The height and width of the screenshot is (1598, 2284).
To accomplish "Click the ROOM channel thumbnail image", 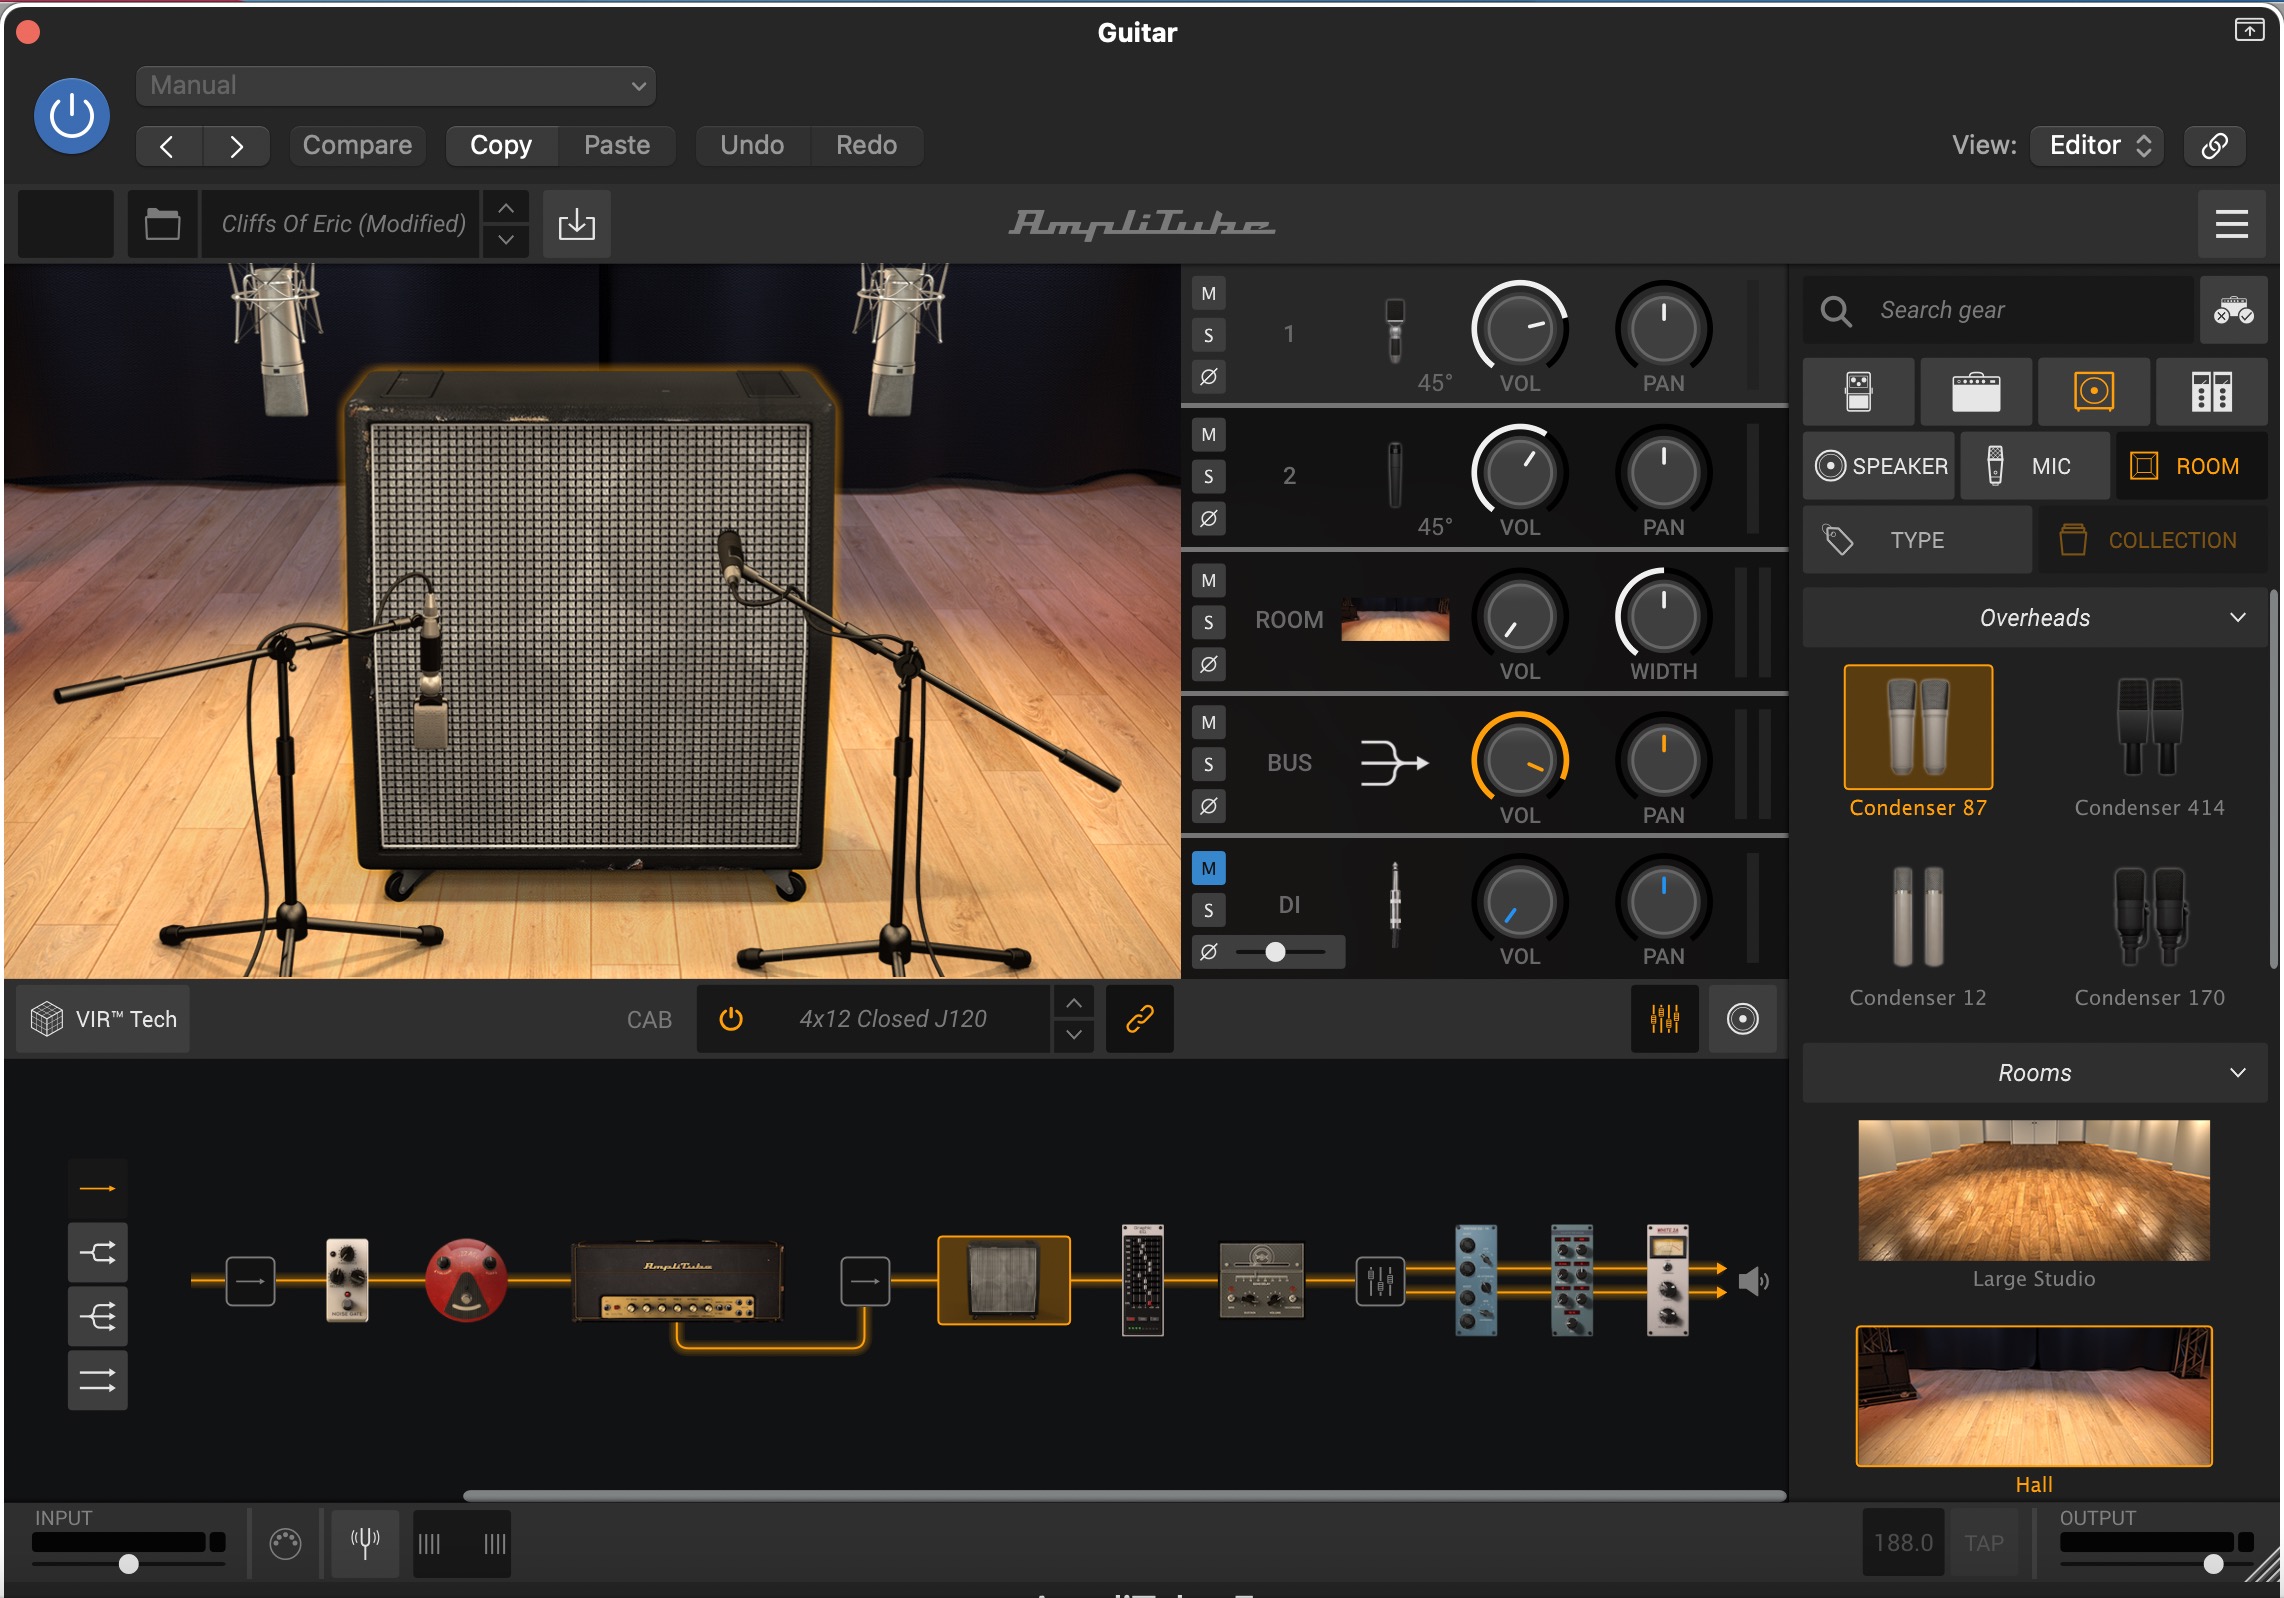I will (1395, 620).
